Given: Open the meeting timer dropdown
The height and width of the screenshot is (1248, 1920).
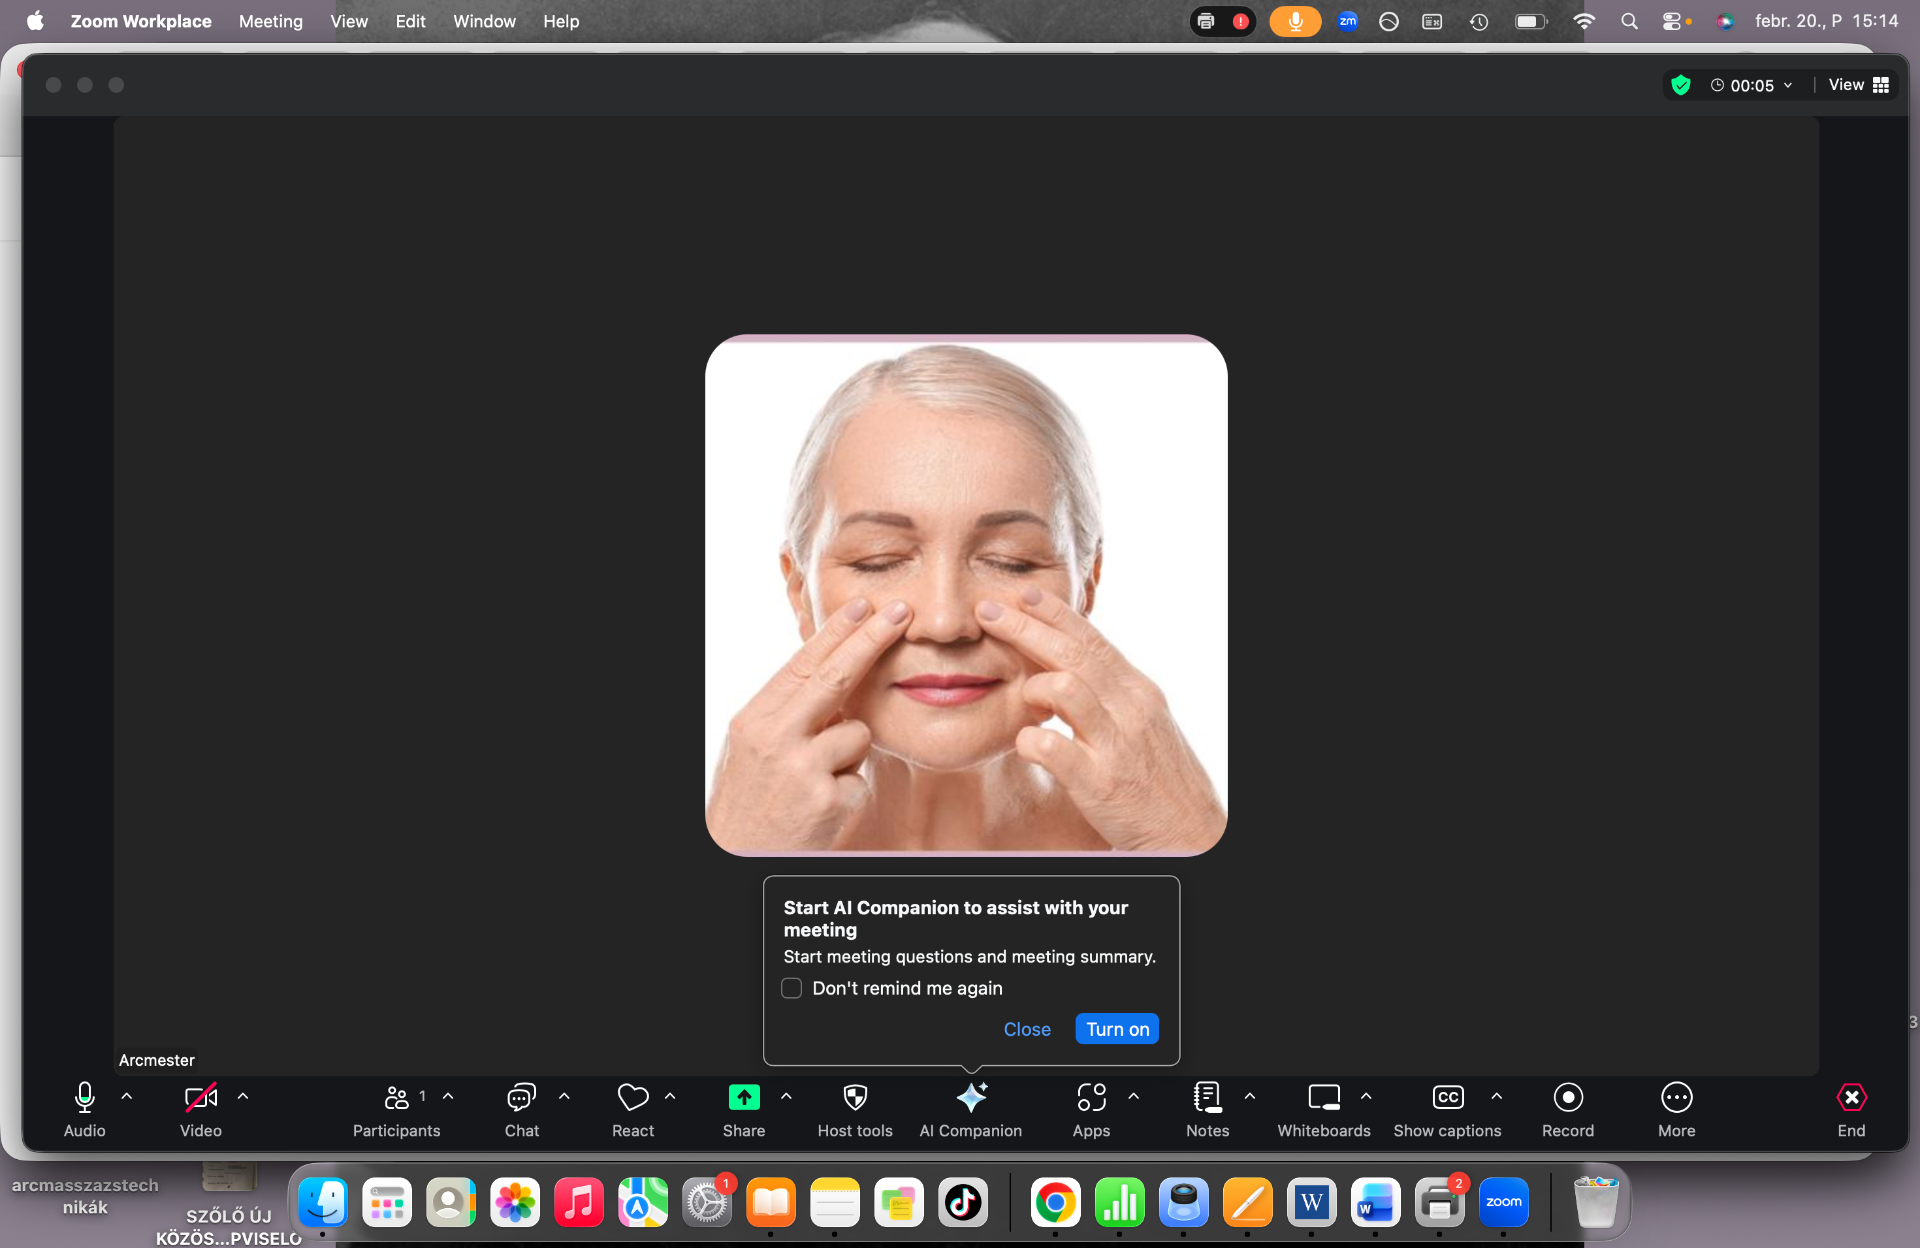Looking at the screenshot, I should click(x=1752, y=85).
